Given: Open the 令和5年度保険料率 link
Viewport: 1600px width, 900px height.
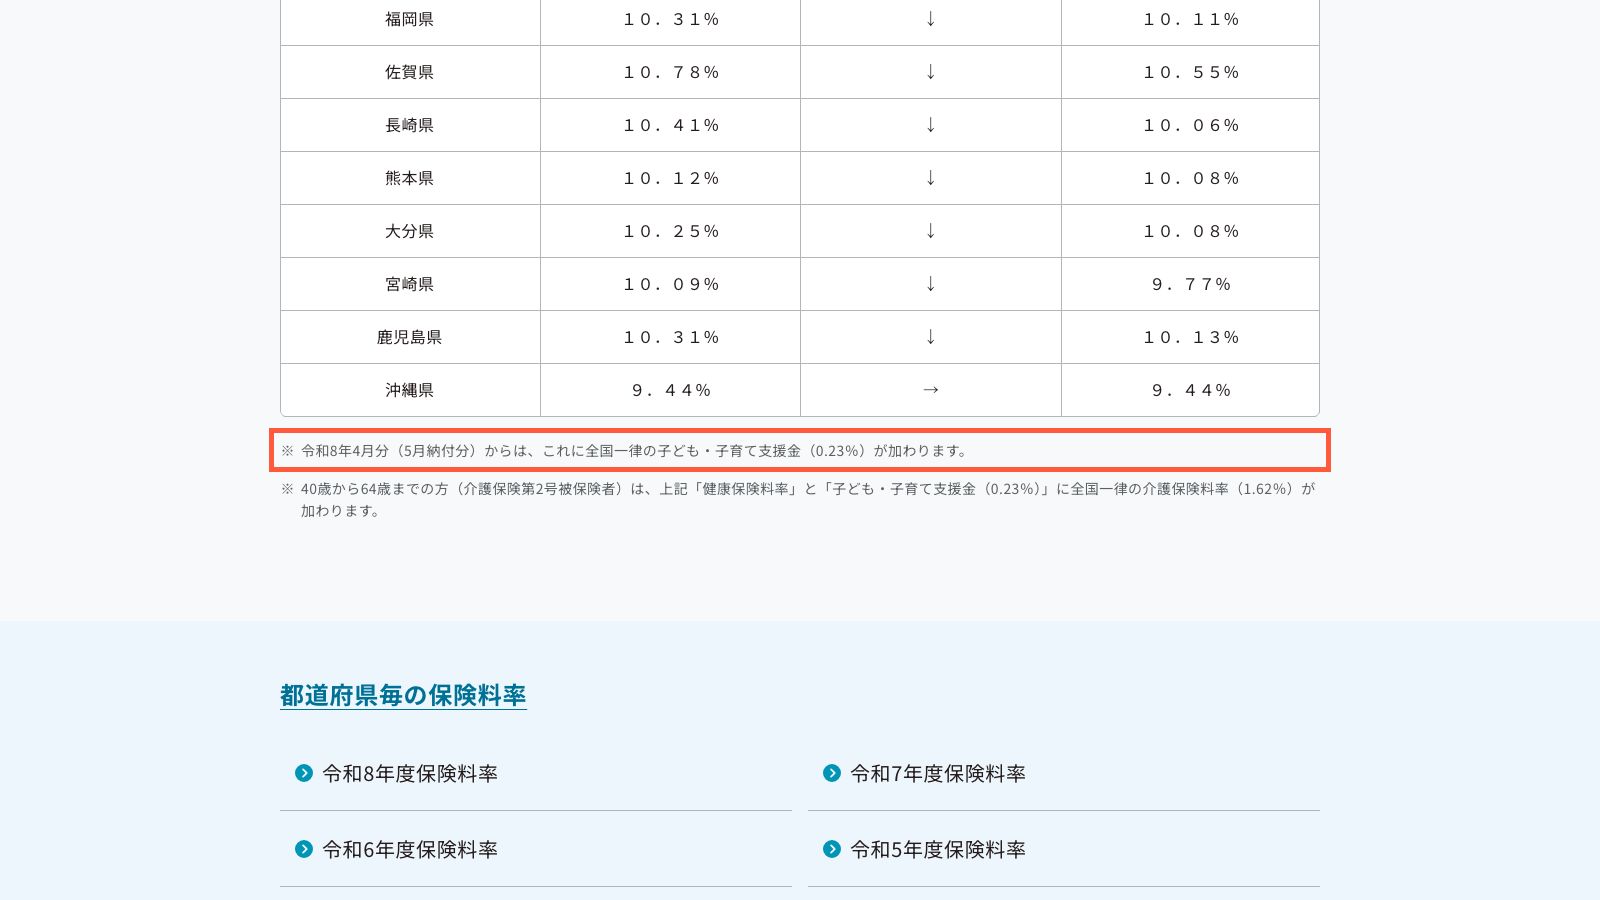Looking at the screenshot, I should [x=938, y=849].
